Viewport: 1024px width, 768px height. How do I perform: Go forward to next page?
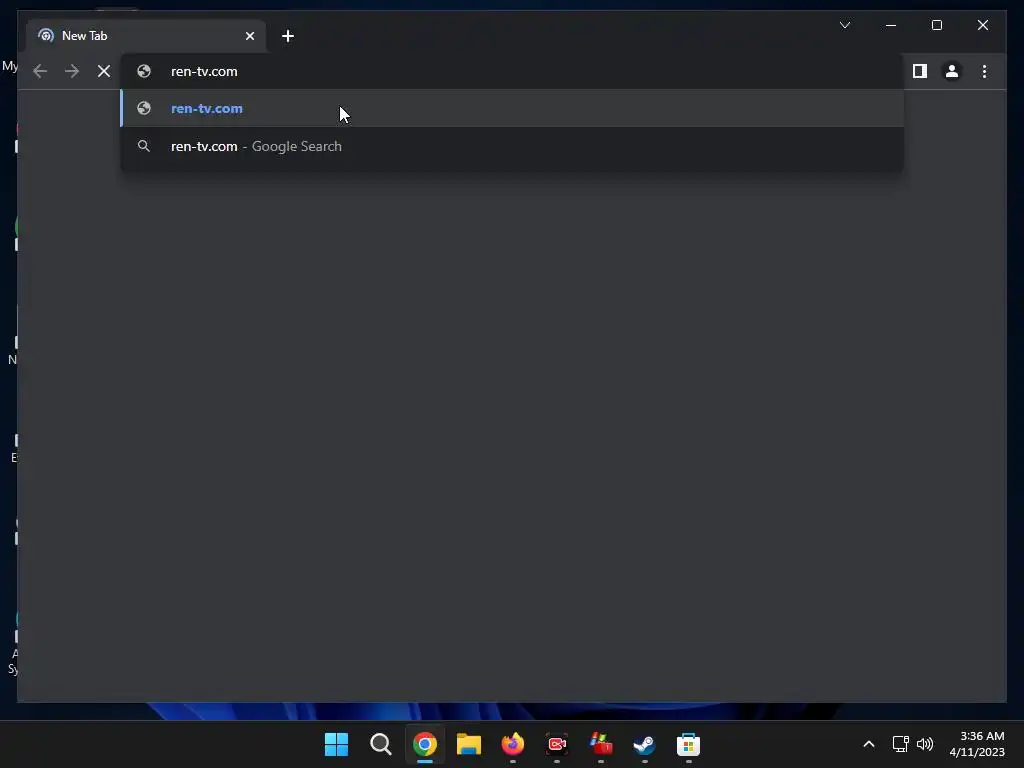72,71
